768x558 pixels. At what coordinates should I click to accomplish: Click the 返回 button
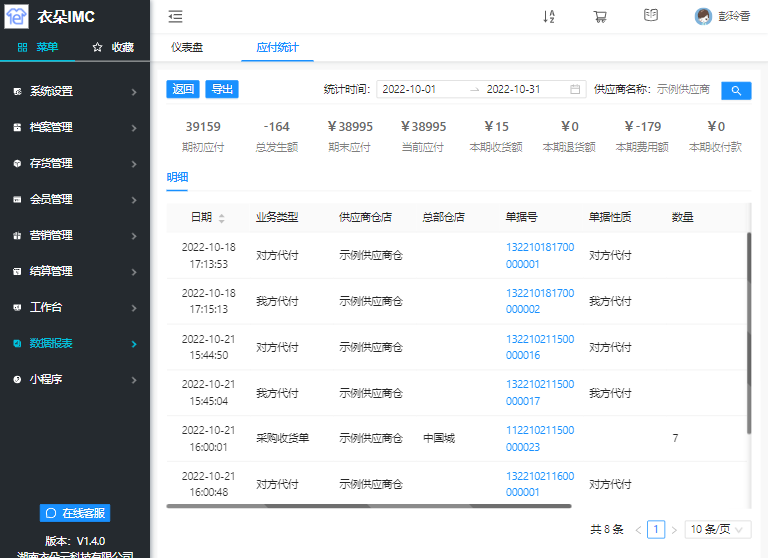(183, 89)
